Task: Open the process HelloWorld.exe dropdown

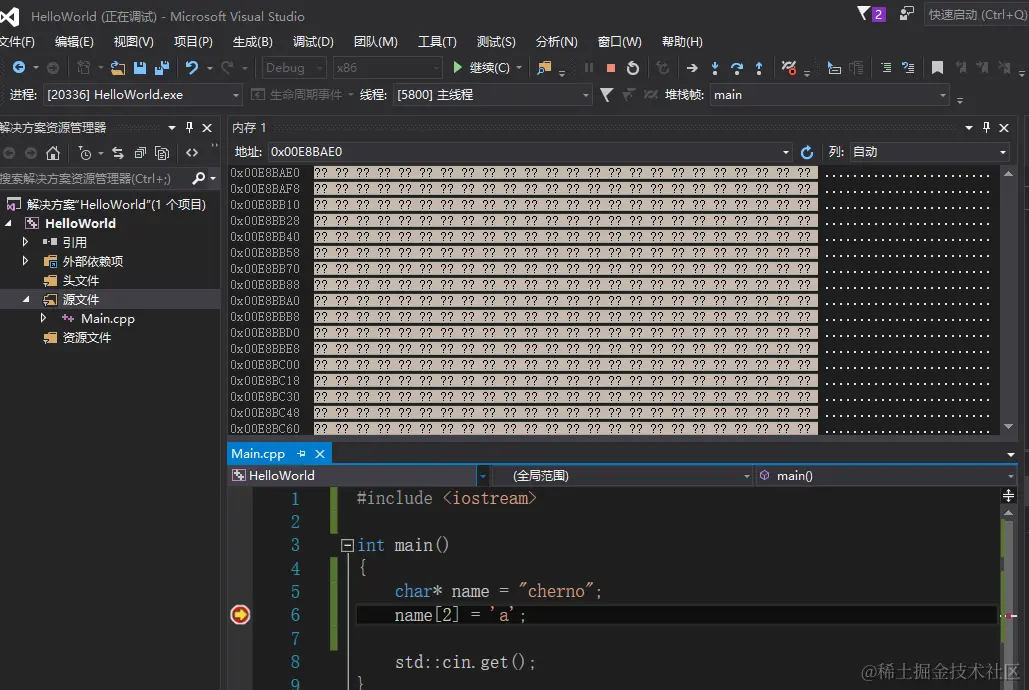Action: pyautogui.click(x=236, y=95)
